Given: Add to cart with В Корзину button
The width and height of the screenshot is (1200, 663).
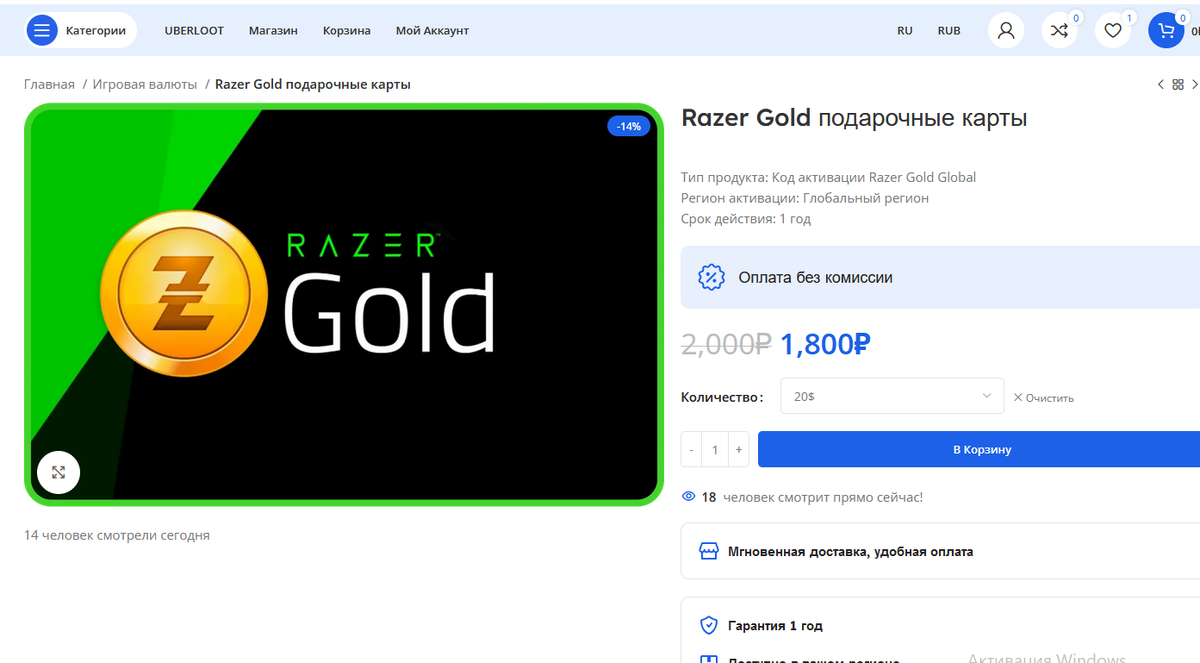Looking at the screenshot, I should click(x=979, y=450).
